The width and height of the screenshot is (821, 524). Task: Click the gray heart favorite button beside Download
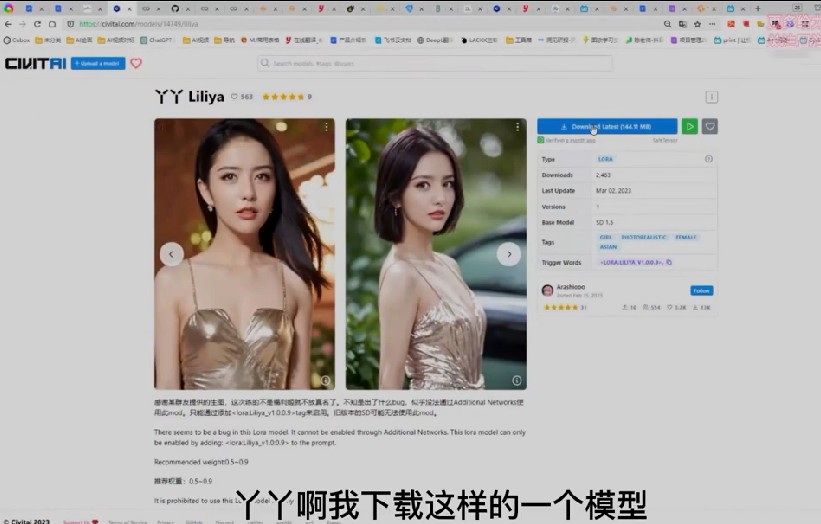(x=710, y=127)
